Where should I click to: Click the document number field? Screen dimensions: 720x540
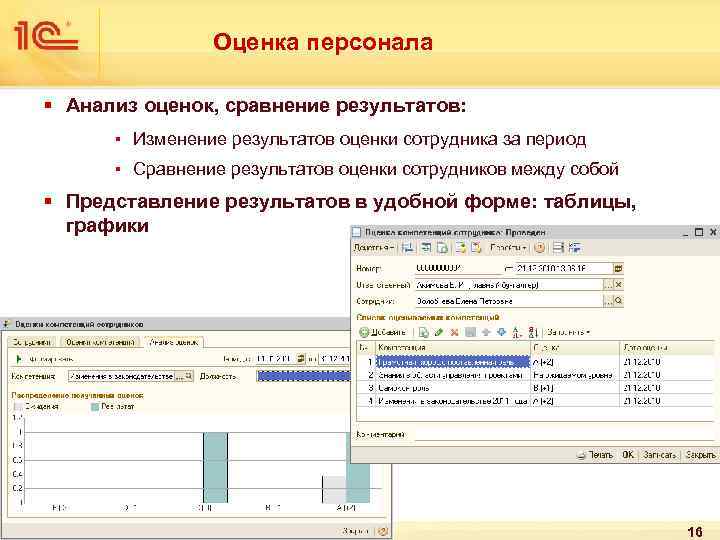click(x=458, y=269)
